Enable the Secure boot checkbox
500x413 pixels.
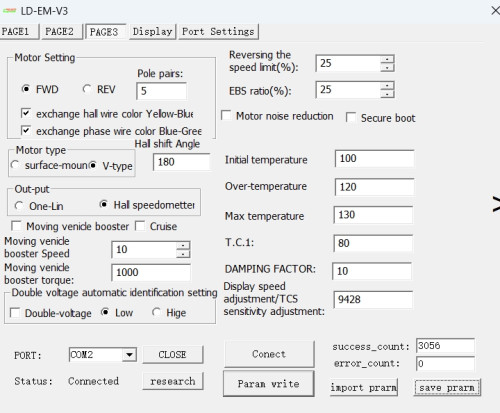pos(351,117)
